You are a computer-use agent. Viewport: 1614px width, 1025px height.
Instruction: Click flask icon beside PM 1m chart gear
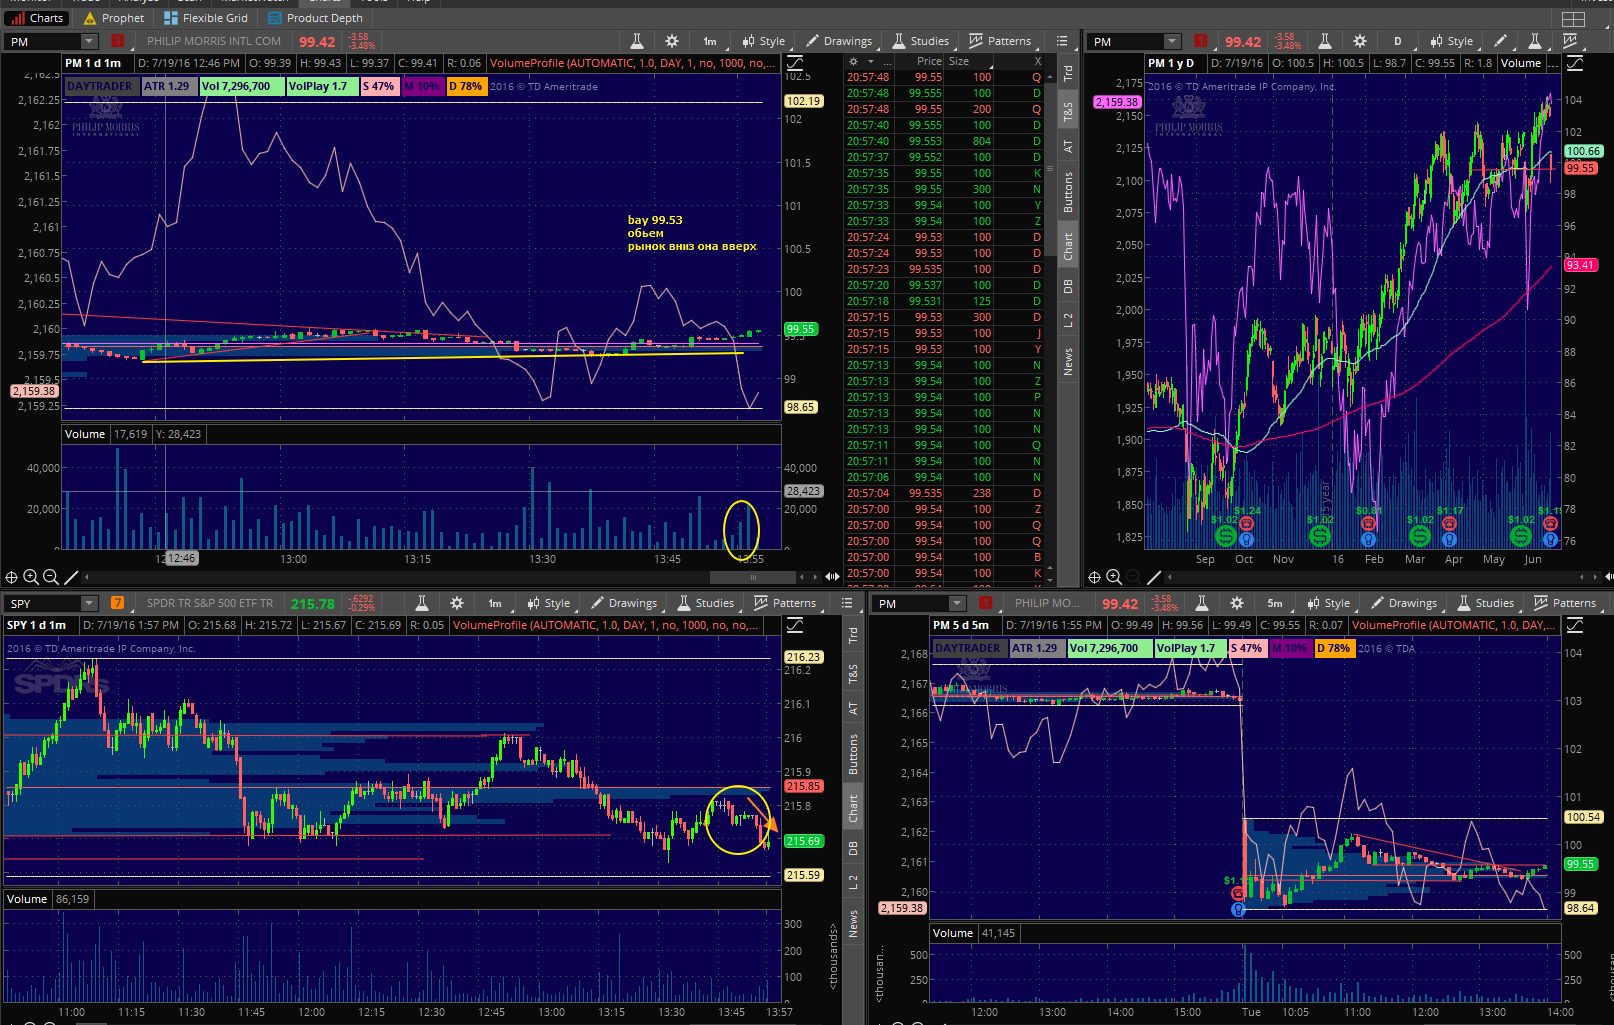[636, 41]
